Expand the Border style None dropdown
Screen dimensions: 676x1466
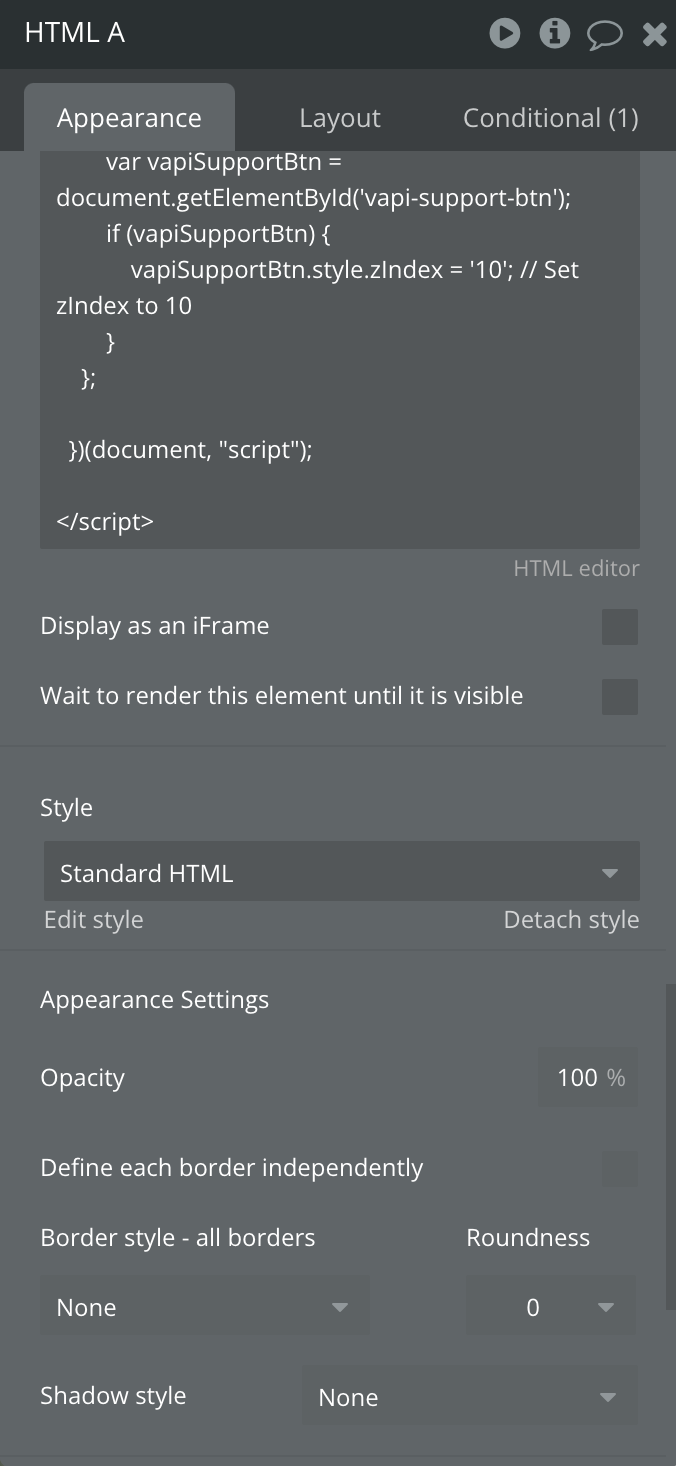tap(204, 1307)
